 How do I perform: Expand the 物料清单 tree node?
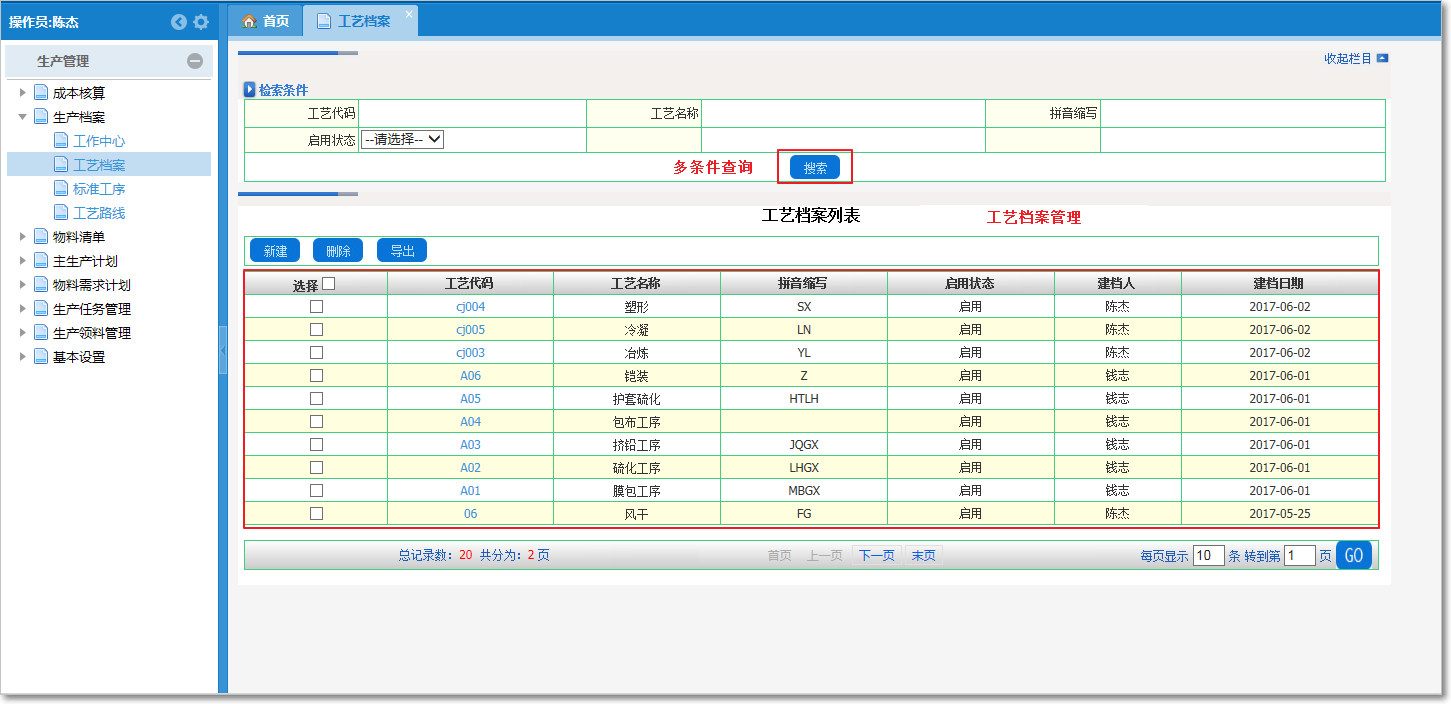[23, 237]
